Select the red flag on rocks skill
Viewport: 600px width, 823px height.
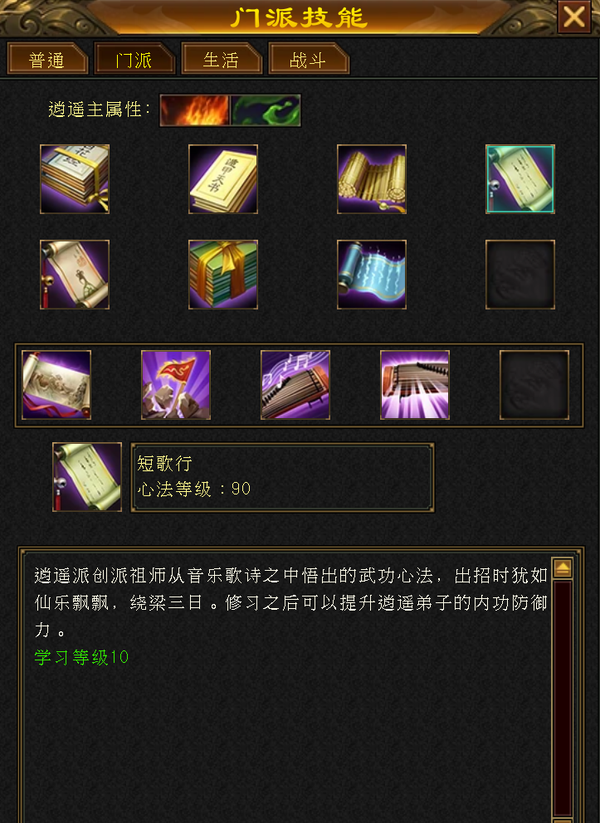coord(176,385)
